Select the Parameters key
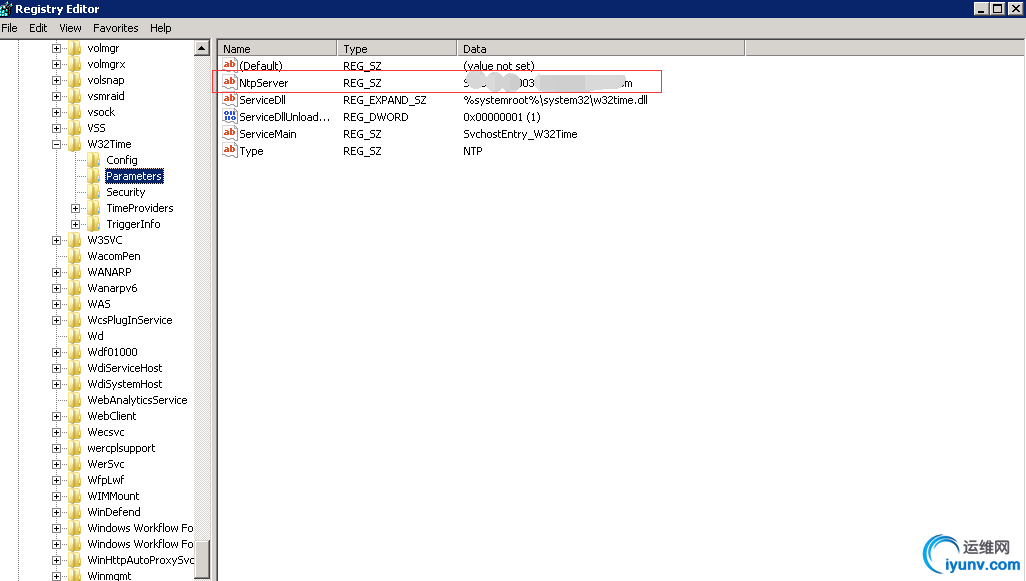Image resolution: width=1026 pixels, height=581 pixels. click(134, 176)
